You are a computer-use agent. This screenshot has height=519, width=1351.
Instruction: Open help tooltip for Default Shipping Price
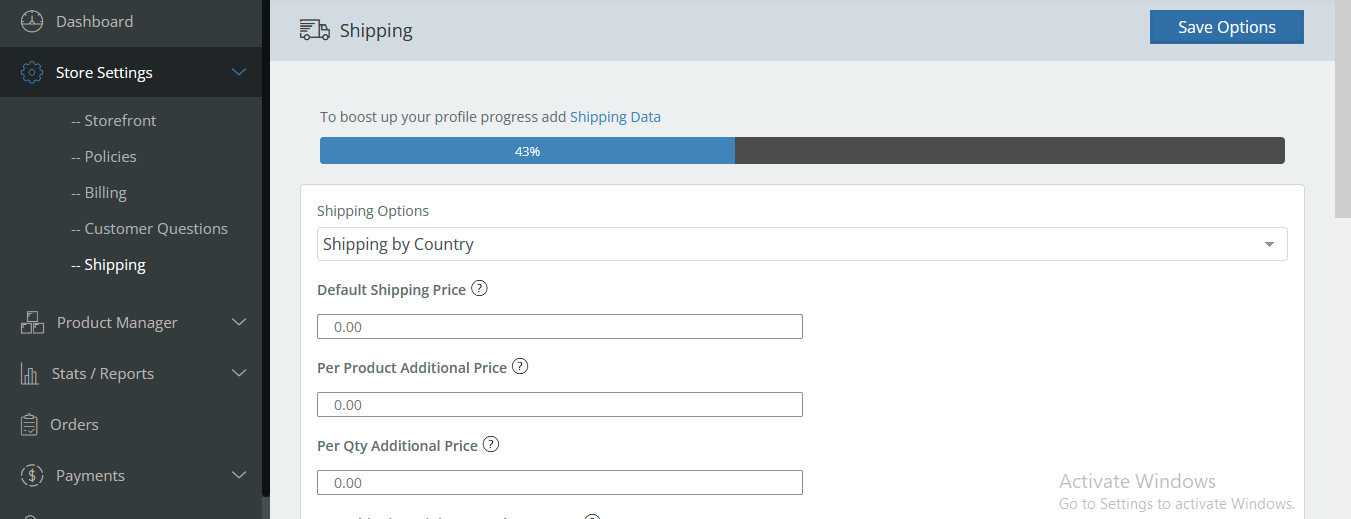click(479, 289)
